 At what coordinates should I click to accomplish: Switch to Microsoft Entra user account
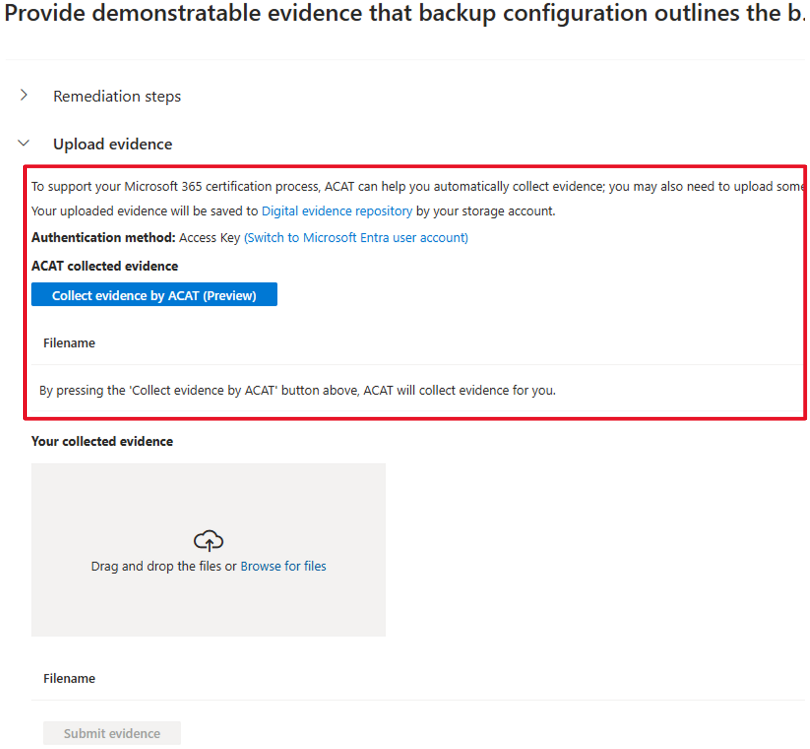tap(356, 238)
